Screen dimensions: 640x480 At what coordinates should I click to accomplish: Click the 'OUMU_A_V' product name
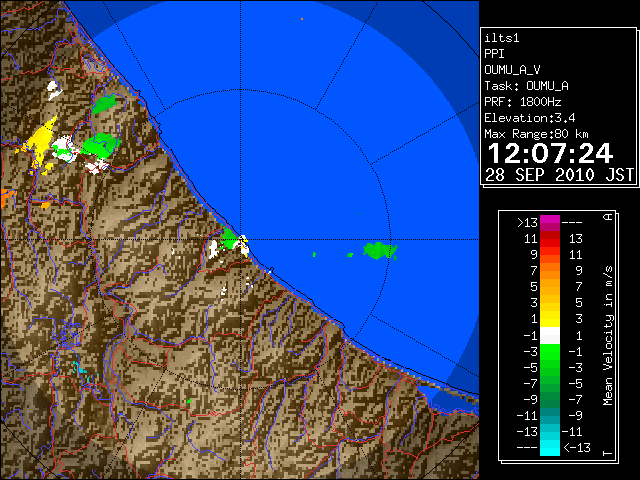[512, 70]
